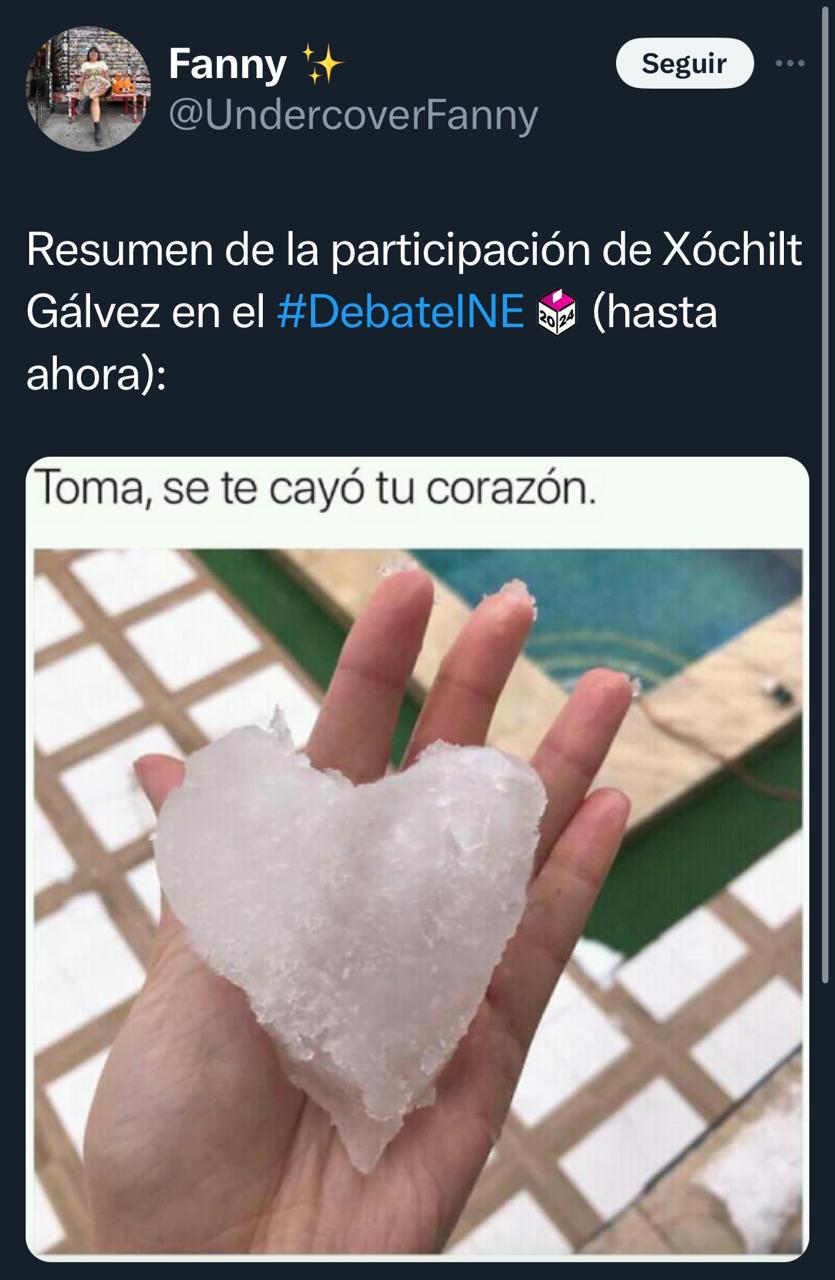Open the #DebateINE hashtag link
The image size is (835, 1280).
point(400,312)
